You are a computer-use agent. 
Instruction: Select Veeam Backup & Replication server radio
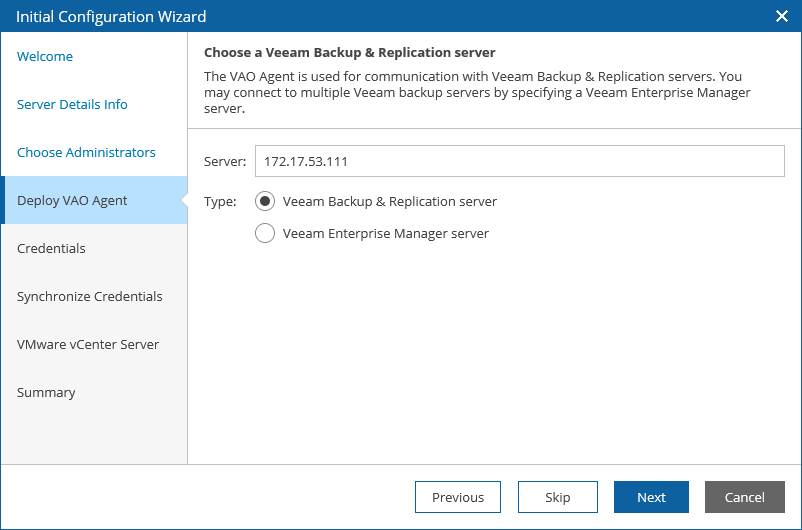pos(265,202)
